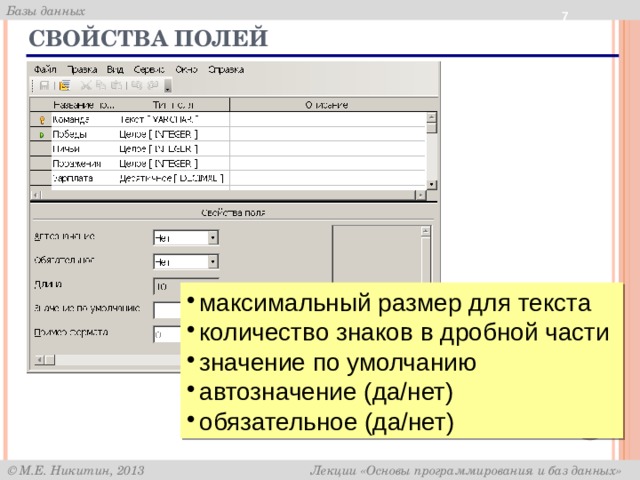Click the Пример формата label
The height and width of the screenshot is (480, 640).
click(x=71, y=332)
